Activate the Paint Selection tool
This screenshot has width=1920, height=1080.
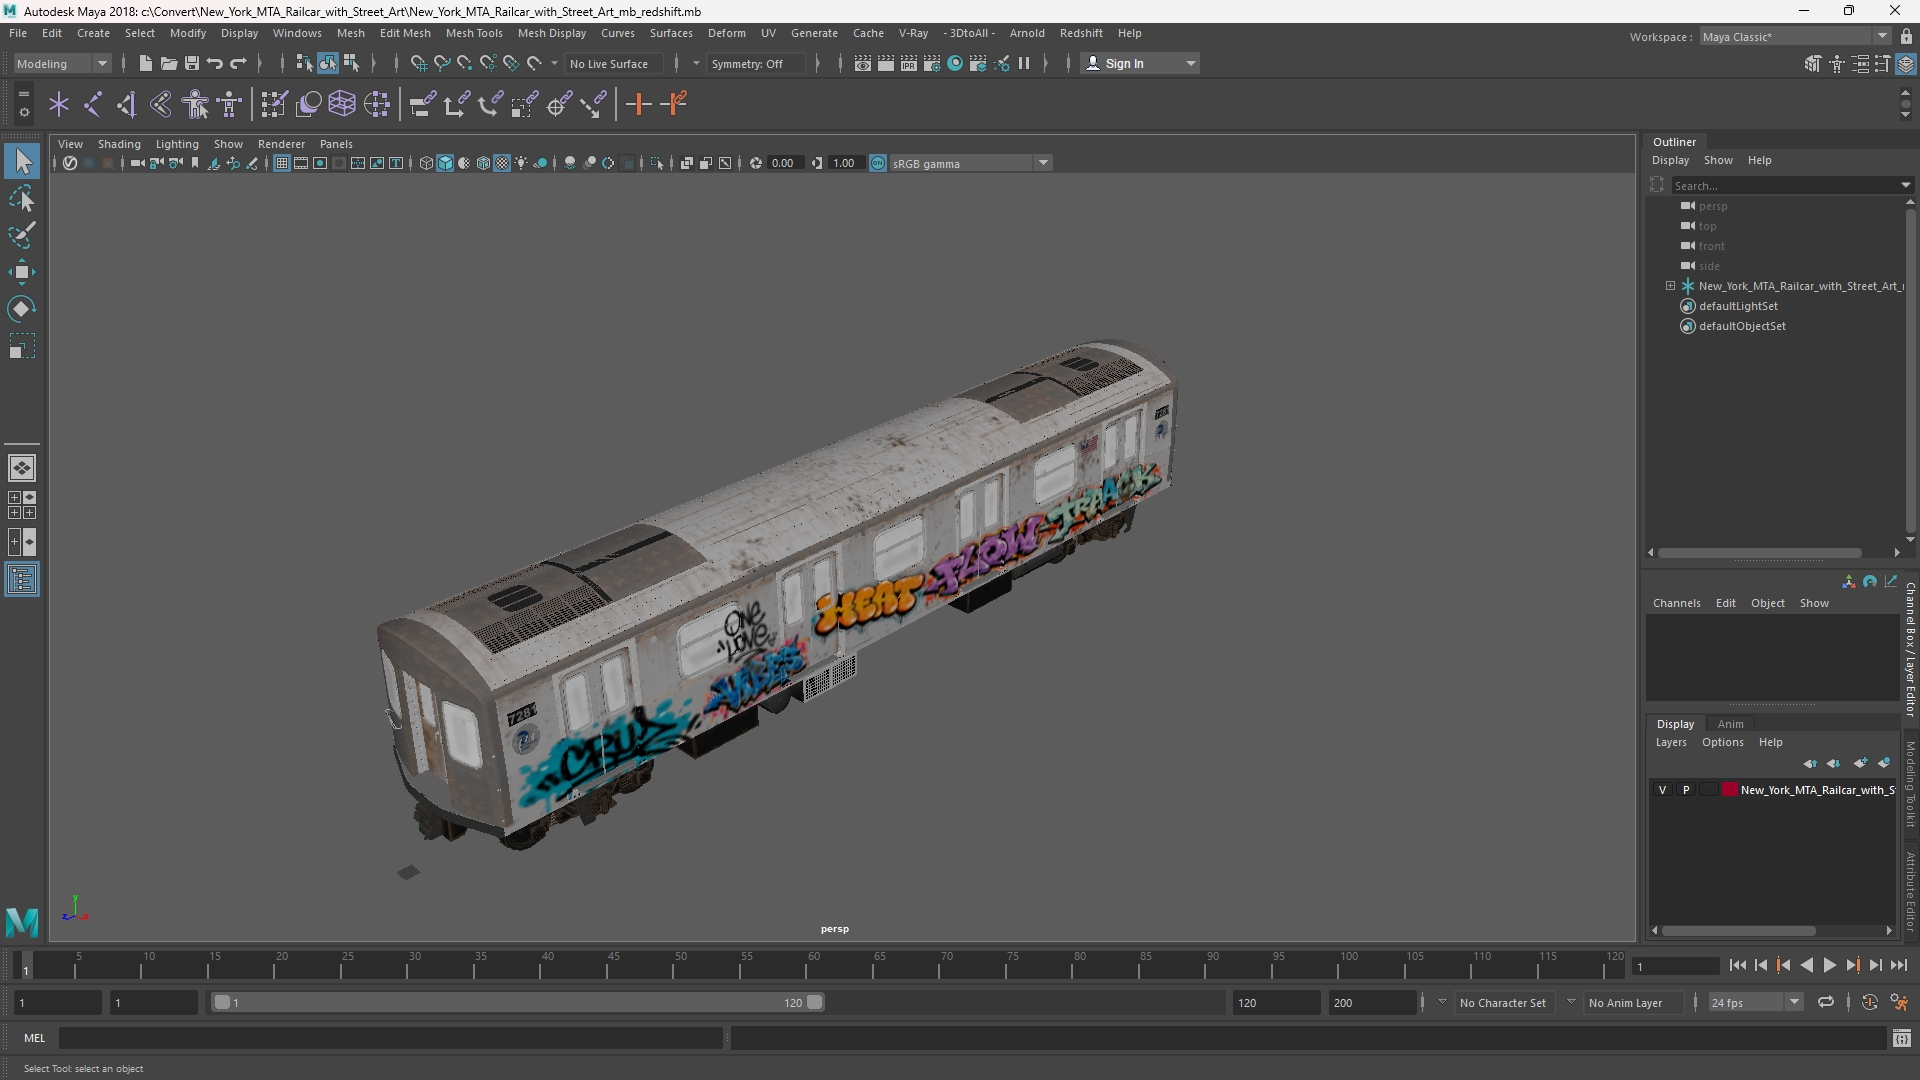point(22,235)
